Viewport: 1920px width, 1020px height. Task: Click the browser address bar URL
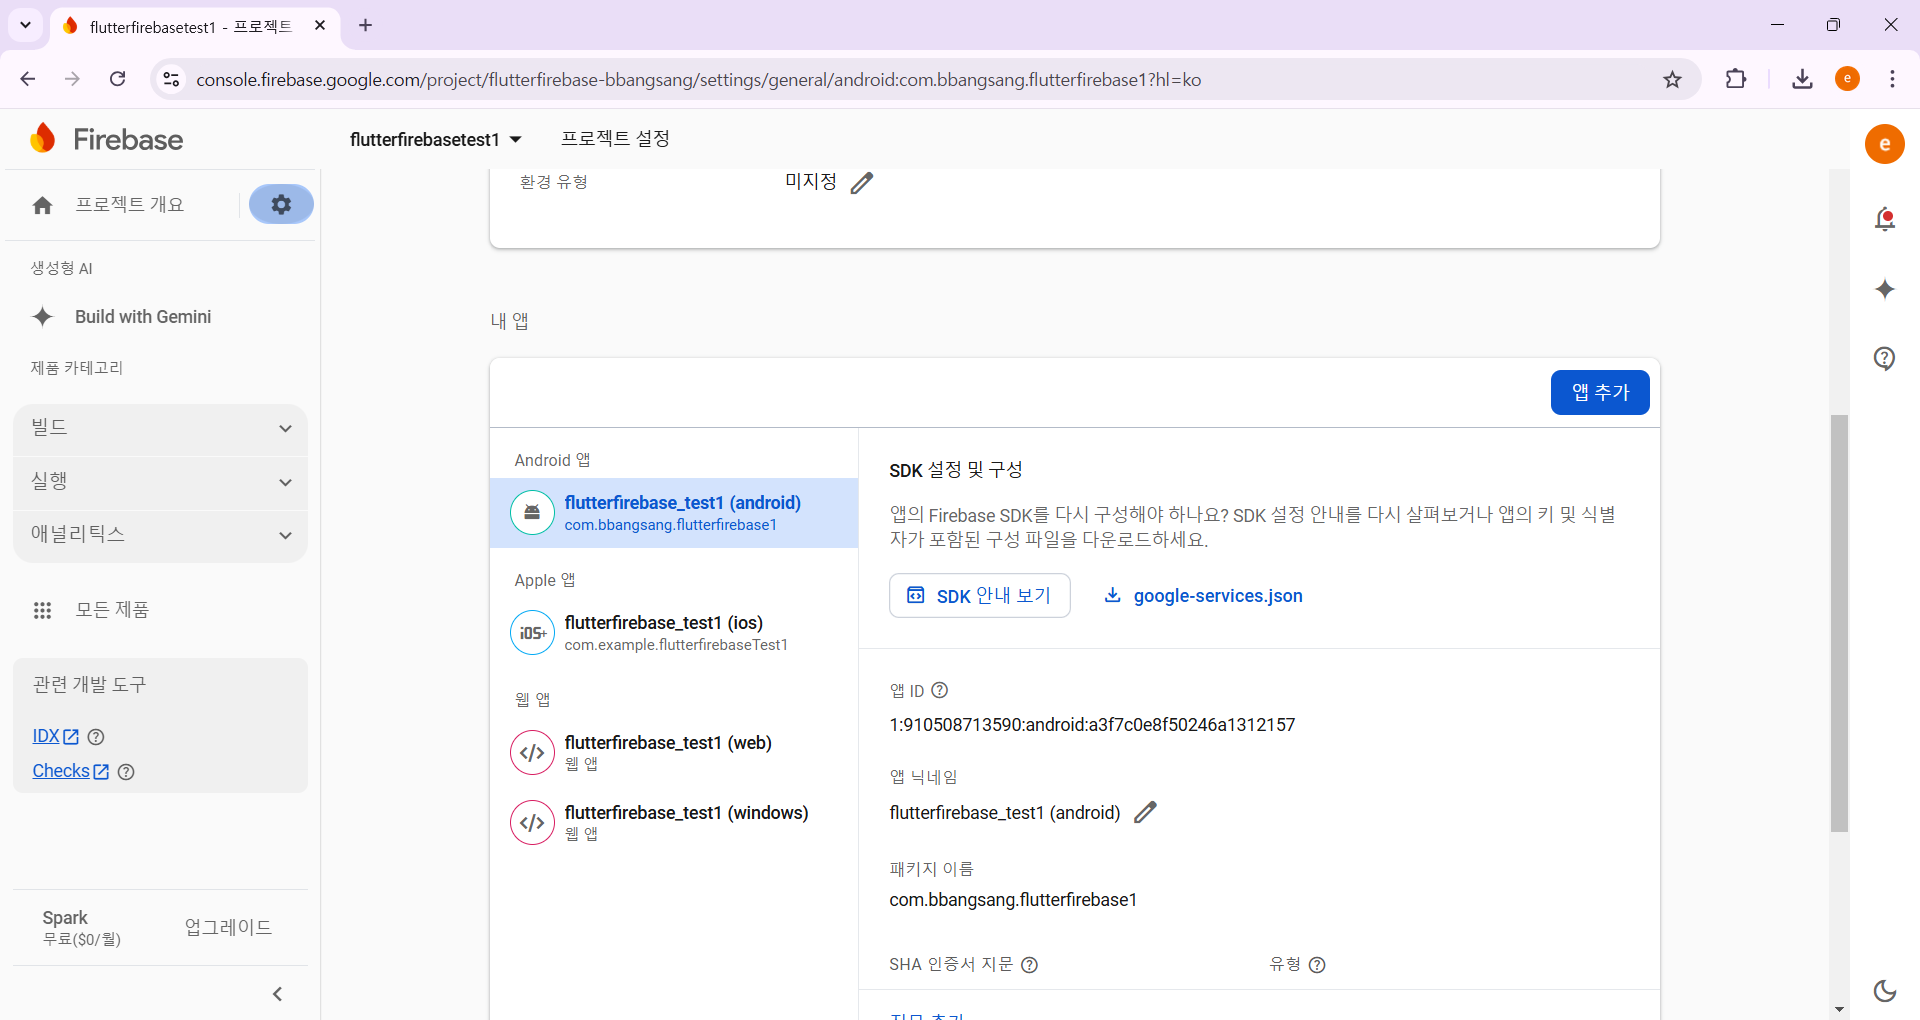(x=698, y=80)
